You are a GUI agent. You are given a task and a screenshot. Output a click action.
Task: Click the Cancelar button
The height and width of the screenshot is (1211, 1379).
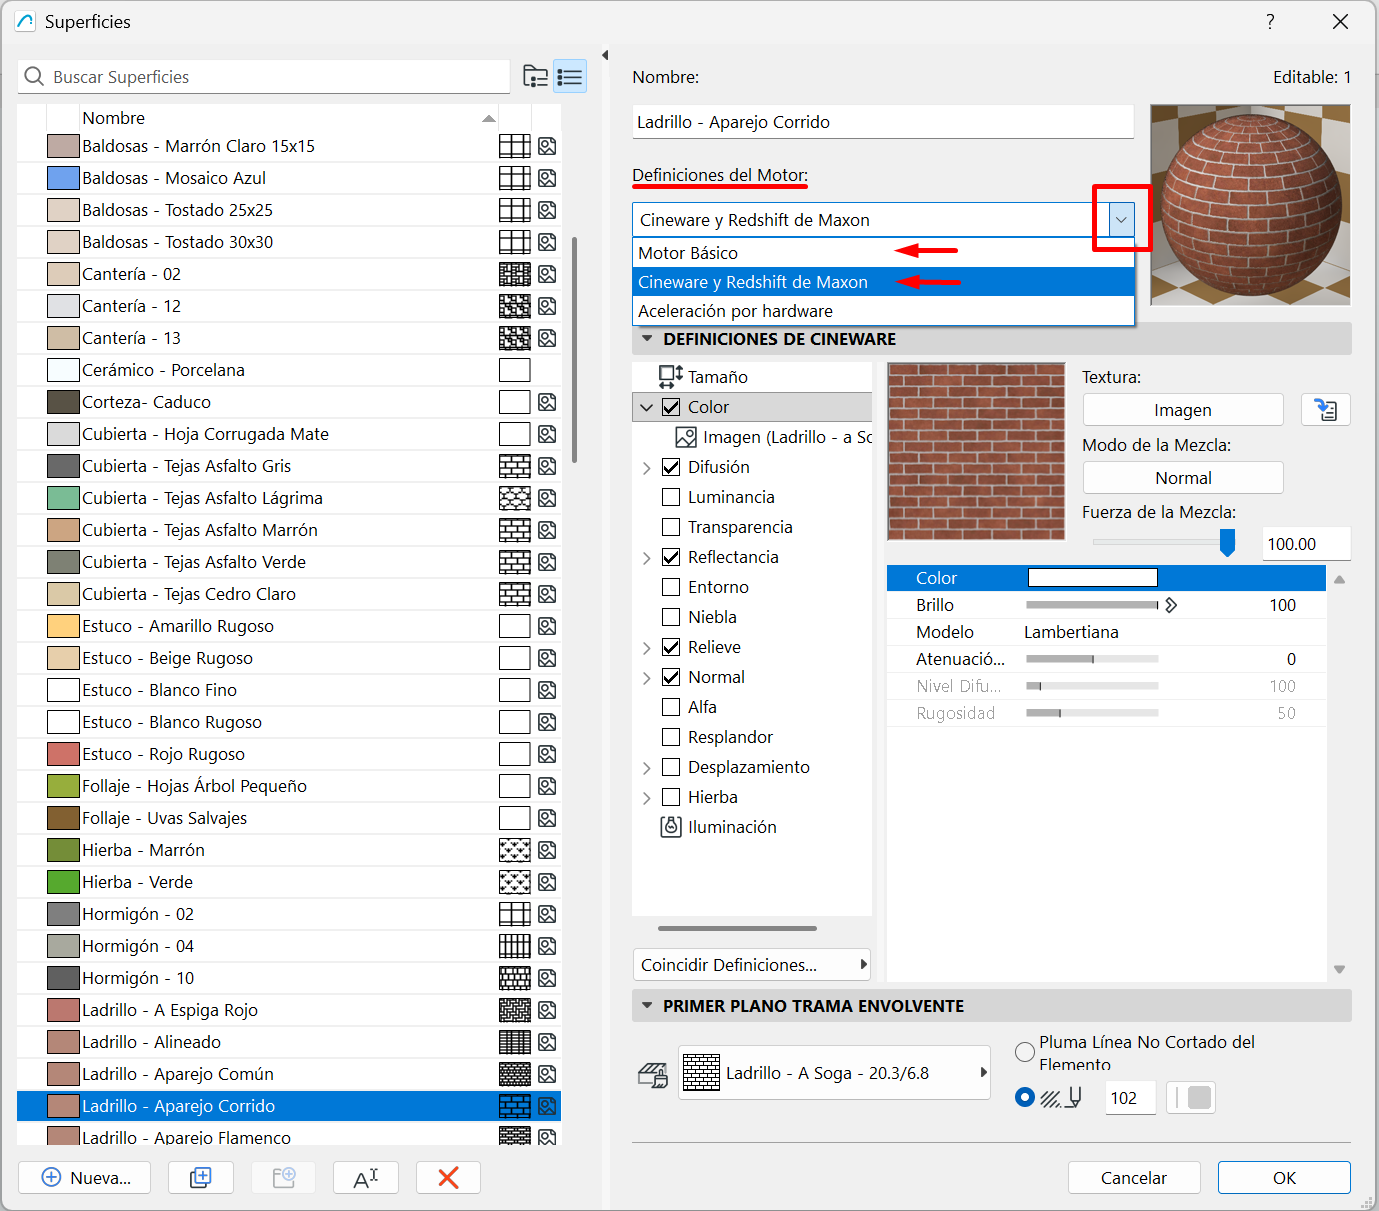(1133, 1178)
